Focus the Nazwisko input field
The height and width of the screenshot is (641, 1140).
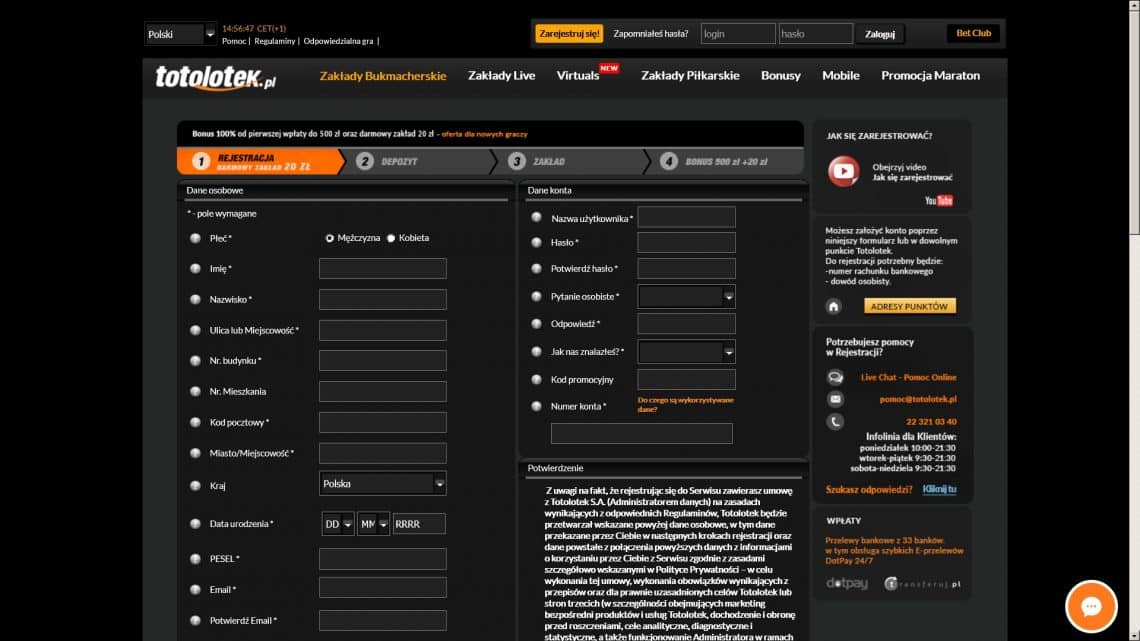(382, 299)
